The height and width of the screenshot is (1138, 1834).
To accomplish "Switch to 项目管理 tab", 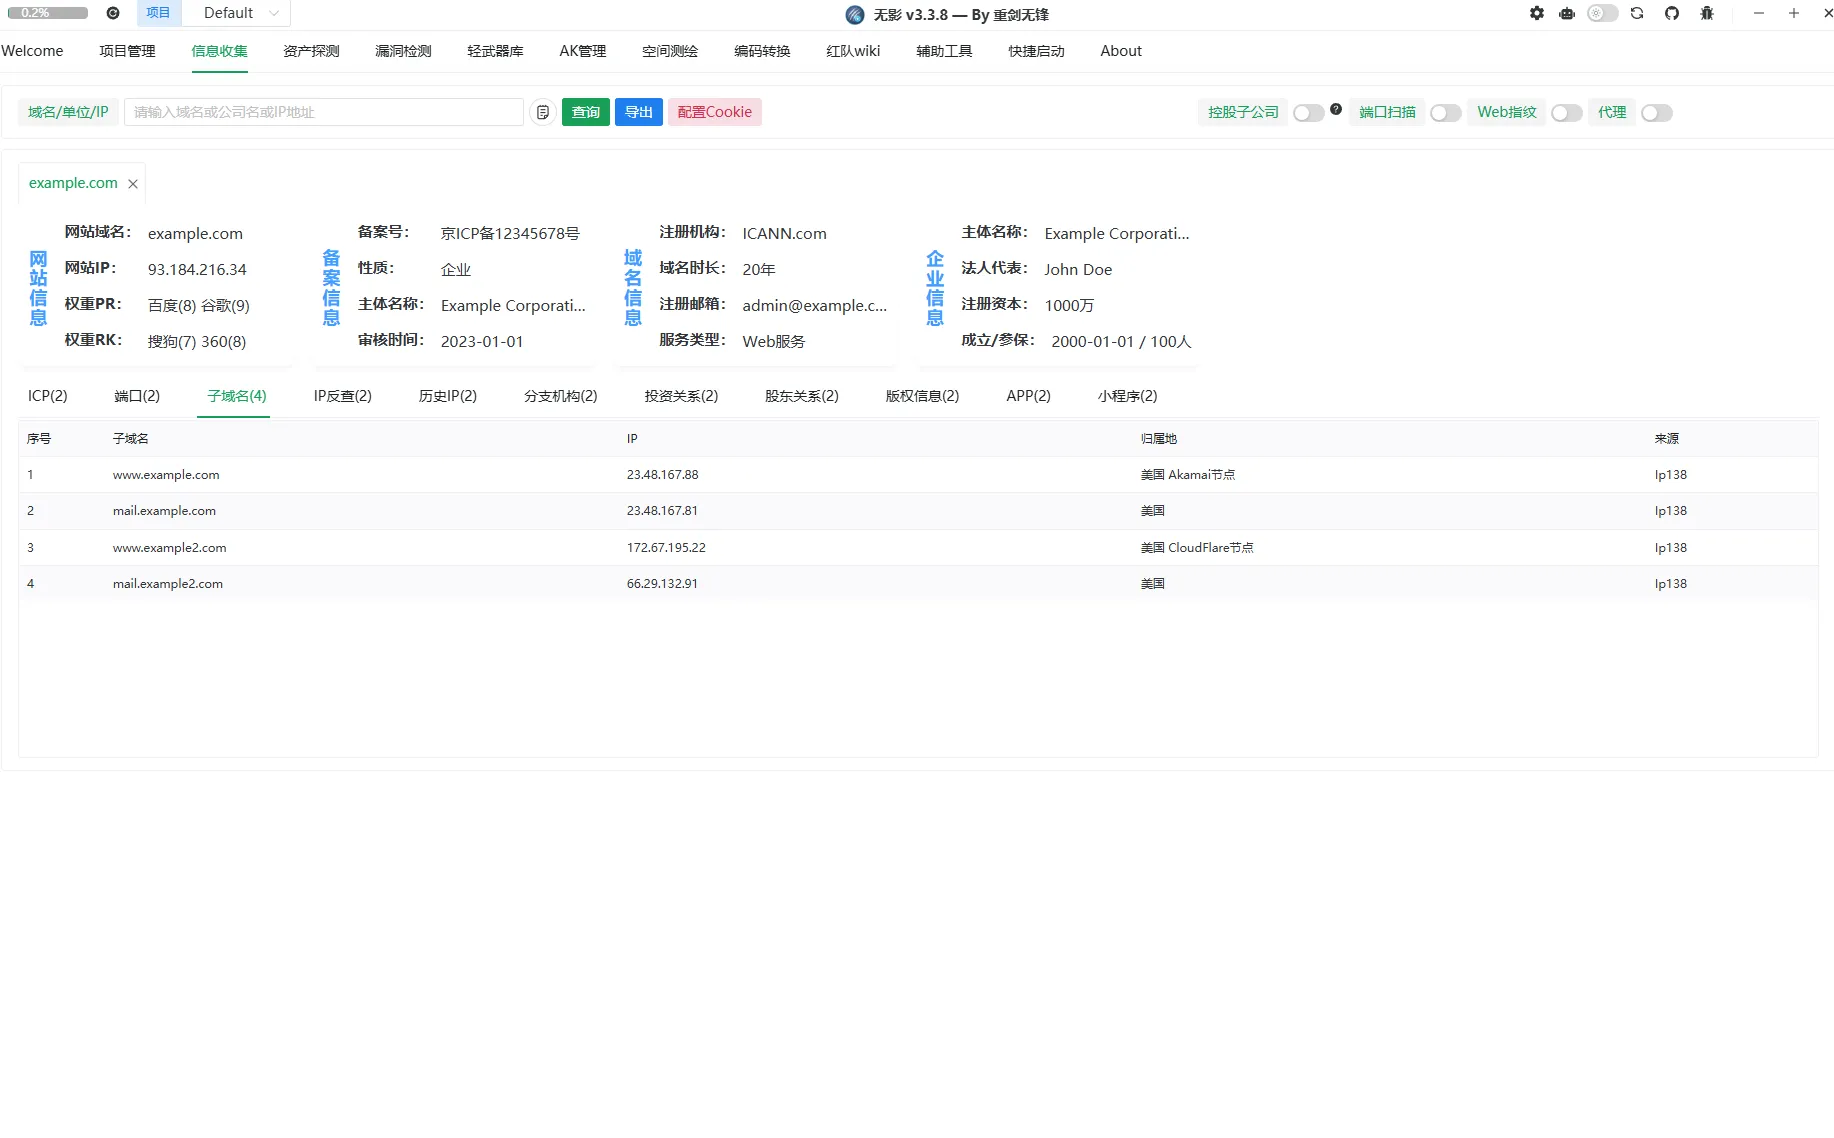I will click(127, 51).
